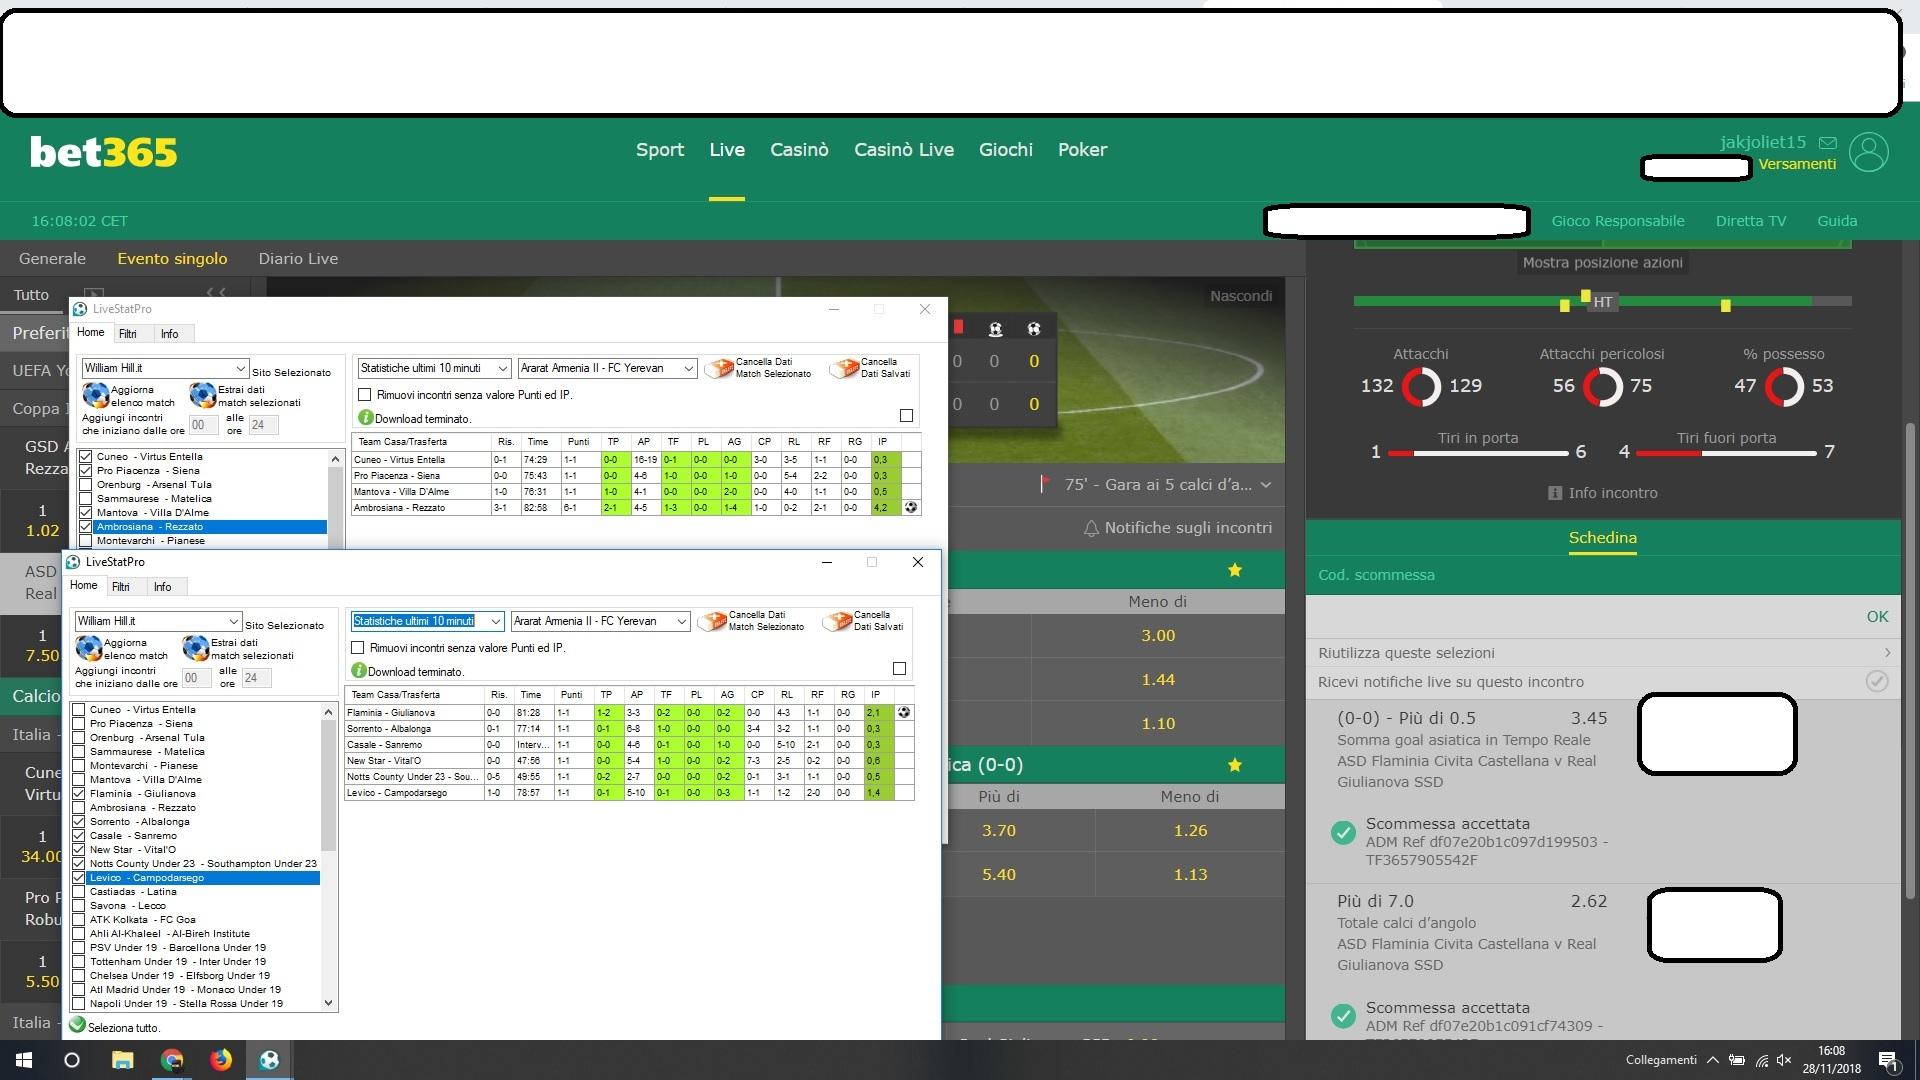Open the bet365 user account avatar
Screen dimensions: 1920x1080
tap(1868, 152)
